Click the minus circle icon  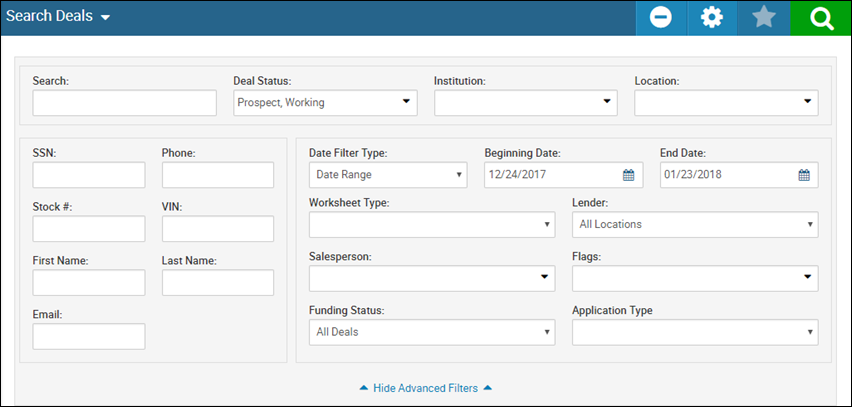click(661, 18)
